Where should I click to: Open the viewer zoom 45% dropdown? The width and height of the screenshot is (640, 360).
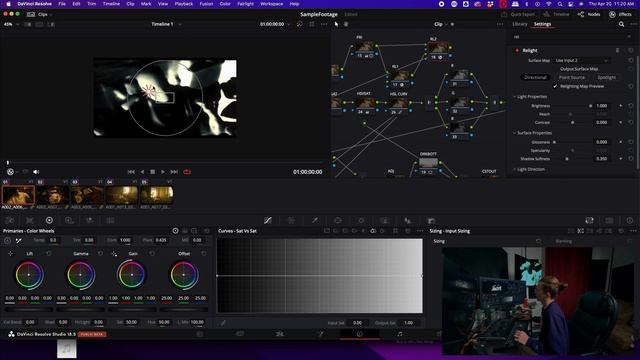point(11,24)
